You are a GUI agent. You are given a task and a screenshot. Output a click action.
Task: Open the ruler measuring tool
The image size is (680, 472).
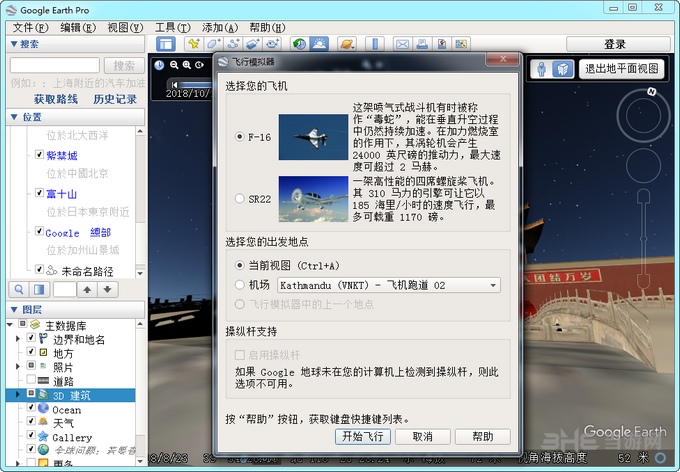coord(375,44)
